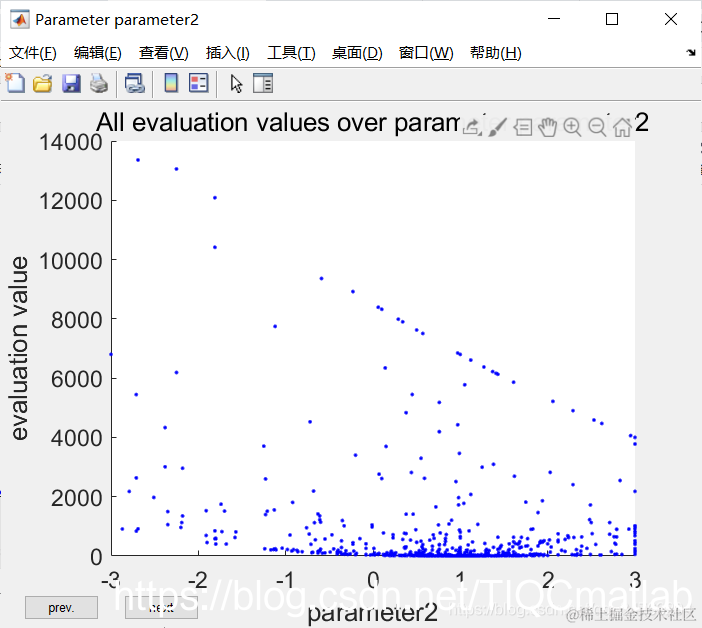702x628 pixels.
Task: Click the x-axis tick label -2
Action: pyautogui.click(x=197, y=581)
